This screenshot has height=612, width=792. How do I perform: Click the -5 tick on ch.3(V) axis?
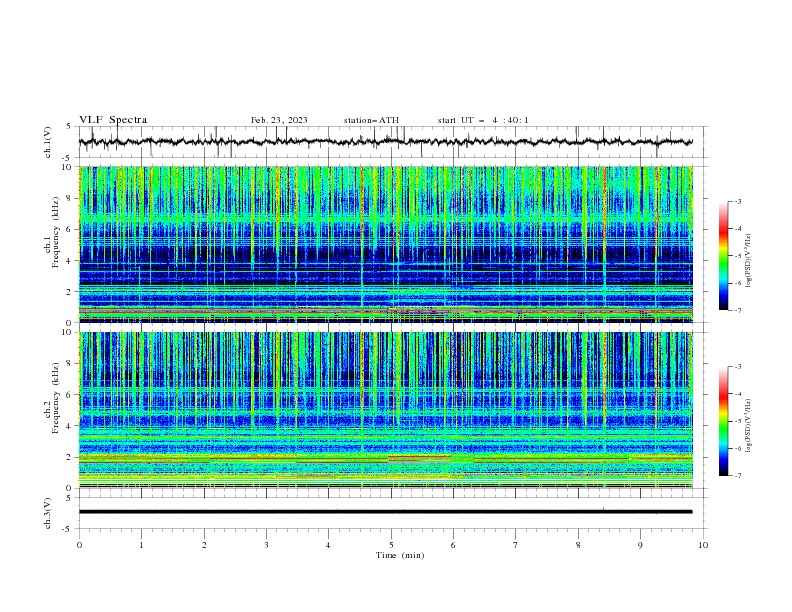(68, 529)
